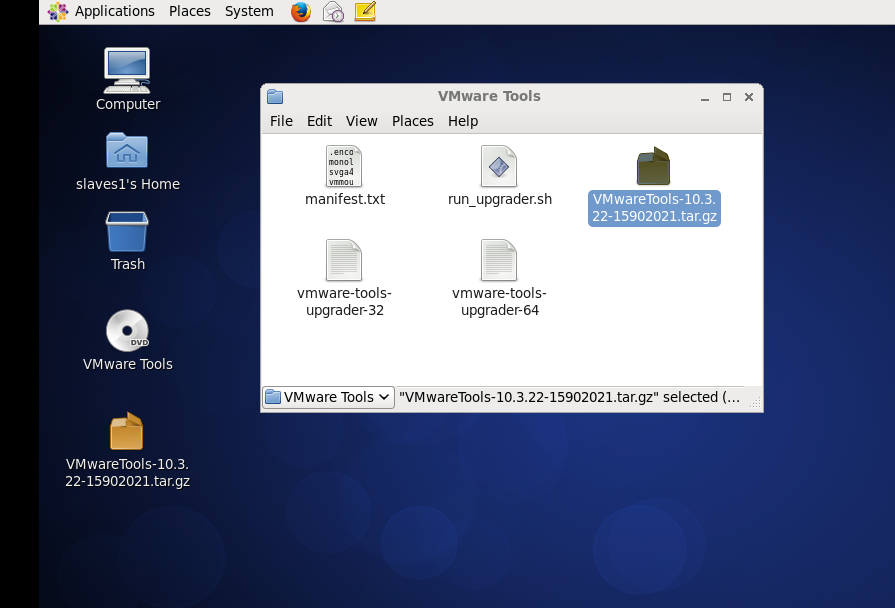Screen dimensions: 895x608
Task: Open slaves1's Home folder on the desktop
Action: (126, 151)
